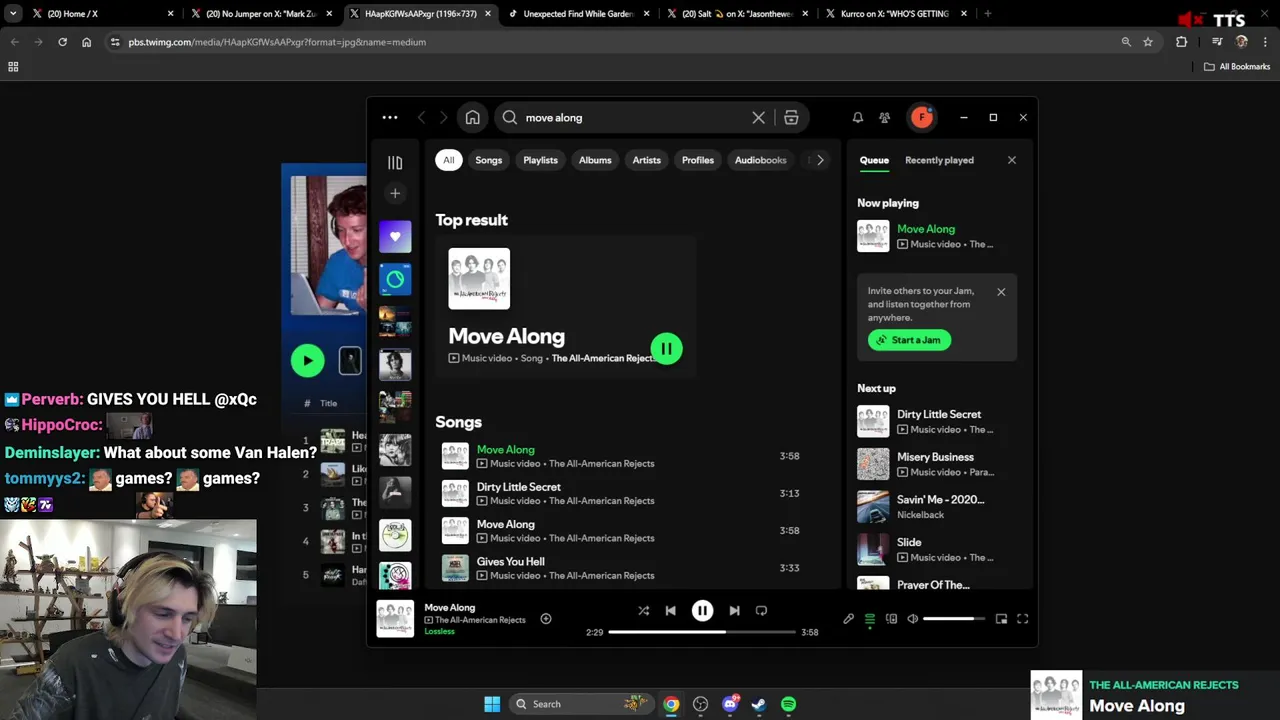Add Move Along to Liked Songs
Screen dimensions: 1280x720
546,619
